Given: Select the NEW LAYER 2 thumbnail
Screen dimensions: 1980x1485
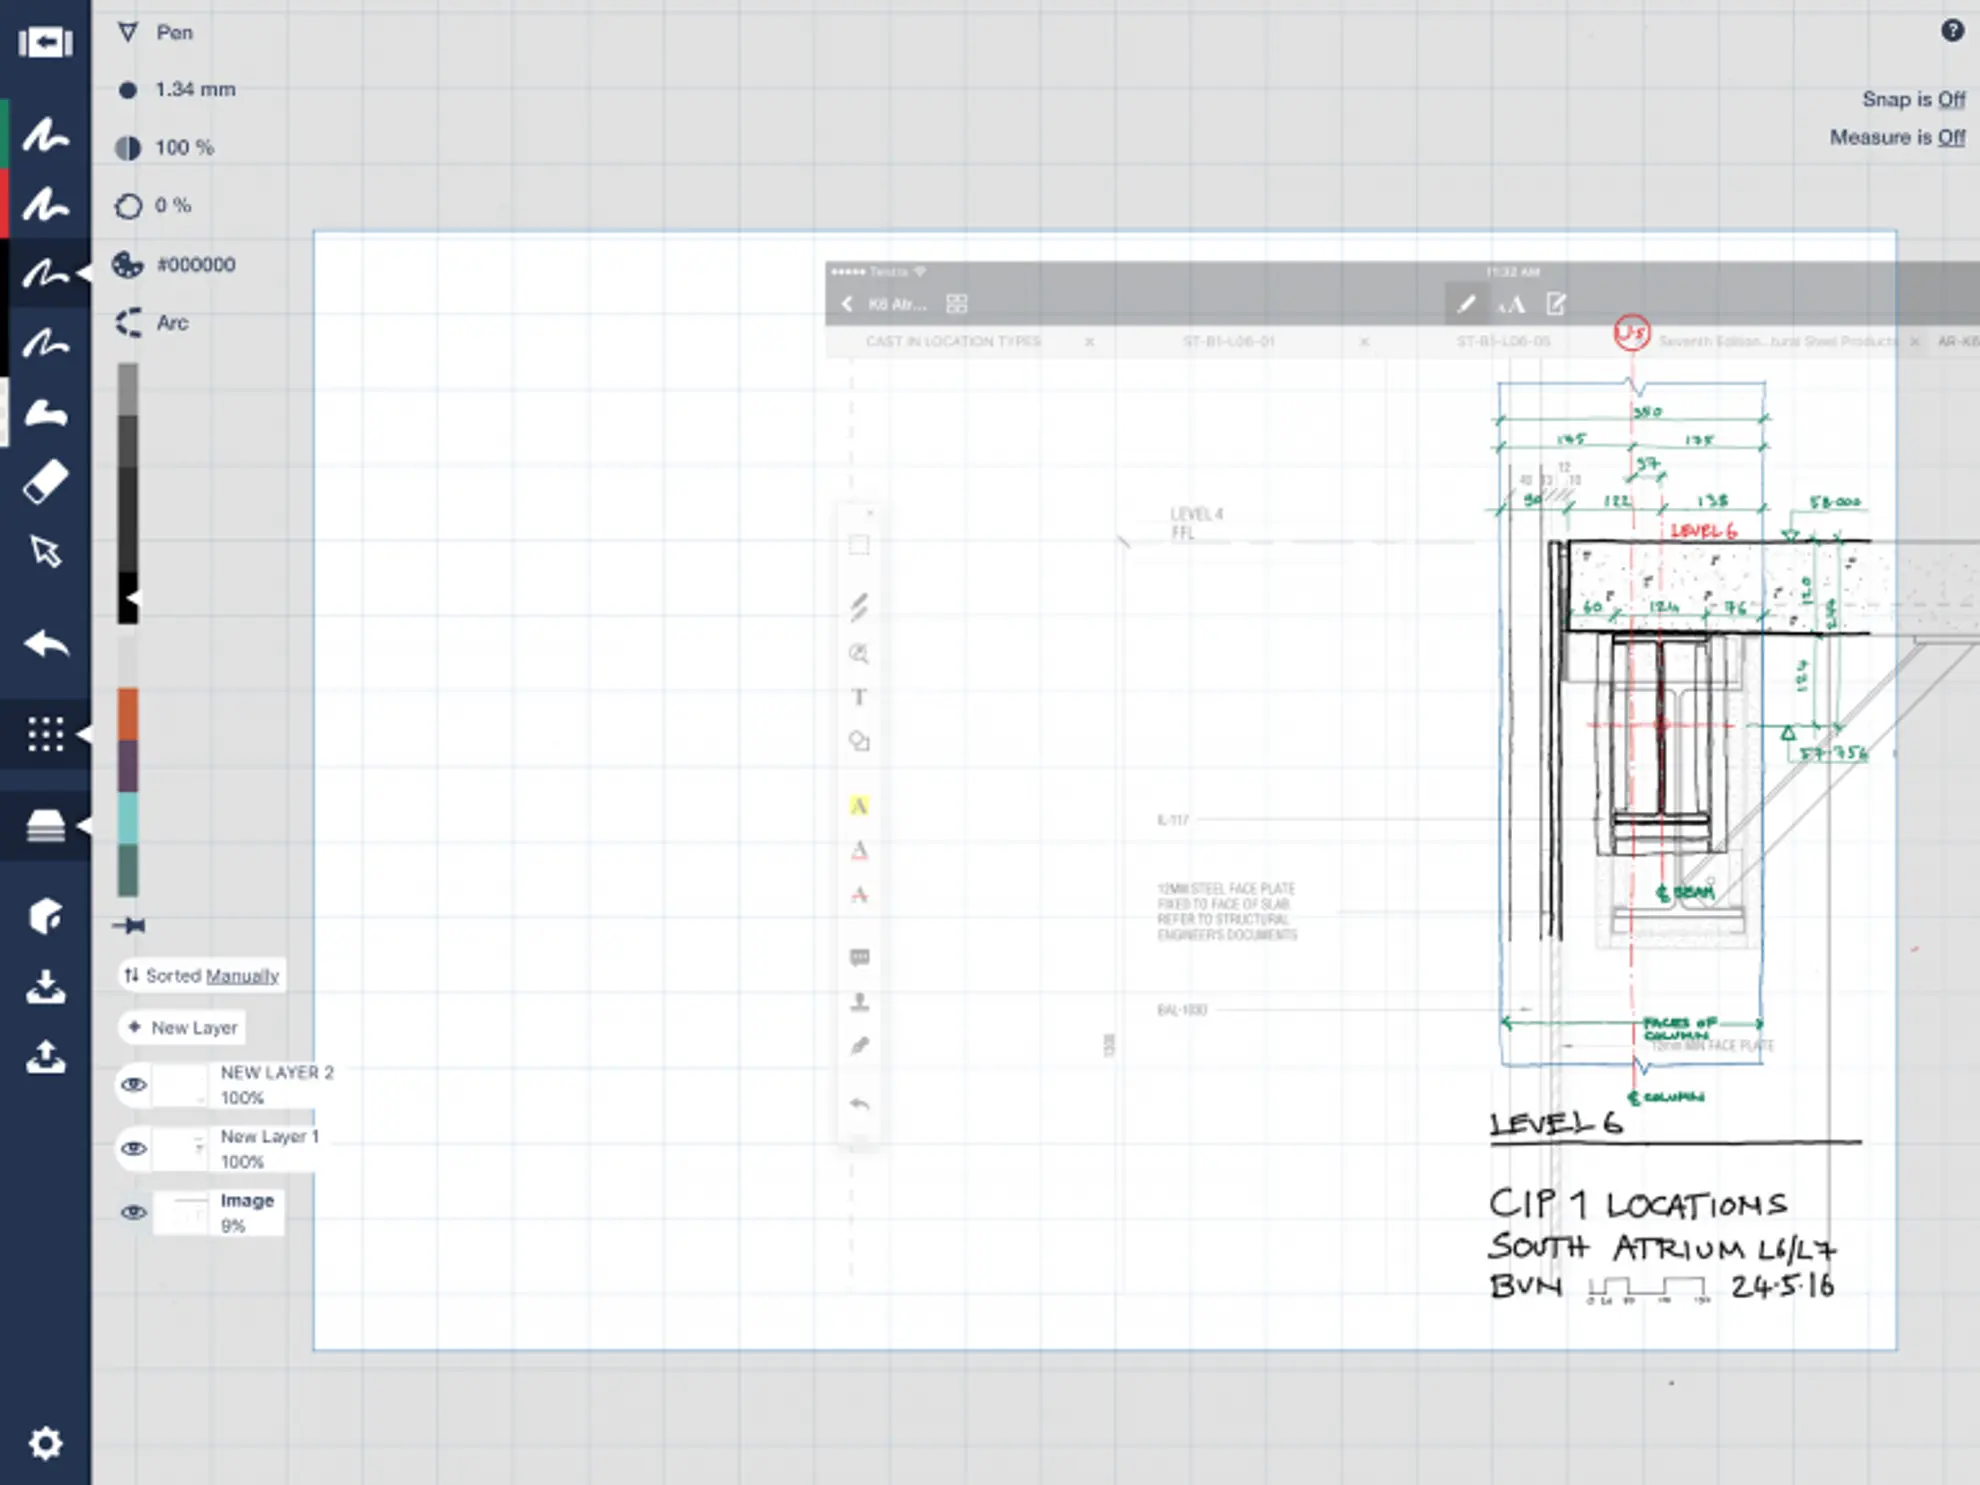Looking at the screenshot, I should click(x=182, y=1085).
